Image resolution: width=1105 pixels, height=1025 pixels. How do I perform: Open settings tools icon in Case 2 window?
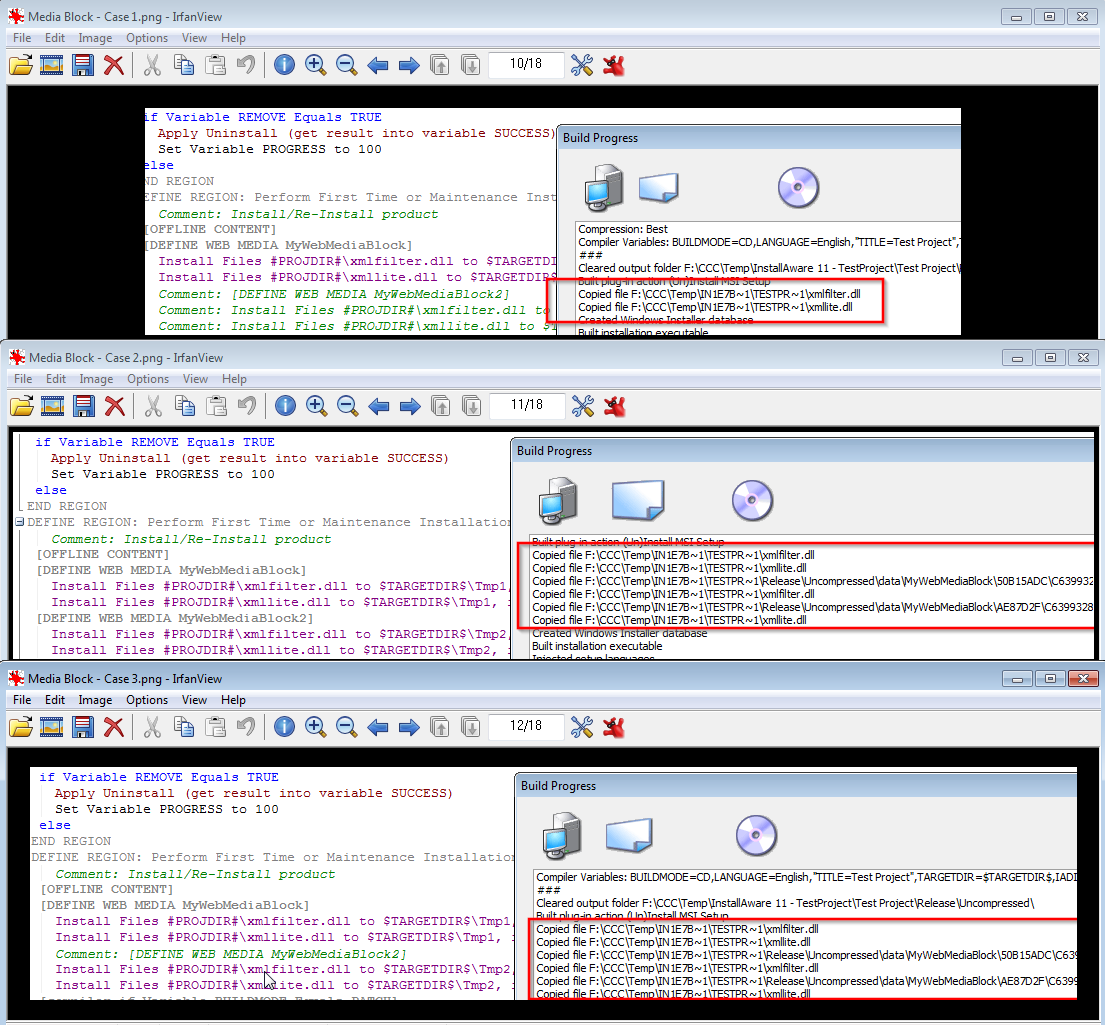click(x=583, y=407)
